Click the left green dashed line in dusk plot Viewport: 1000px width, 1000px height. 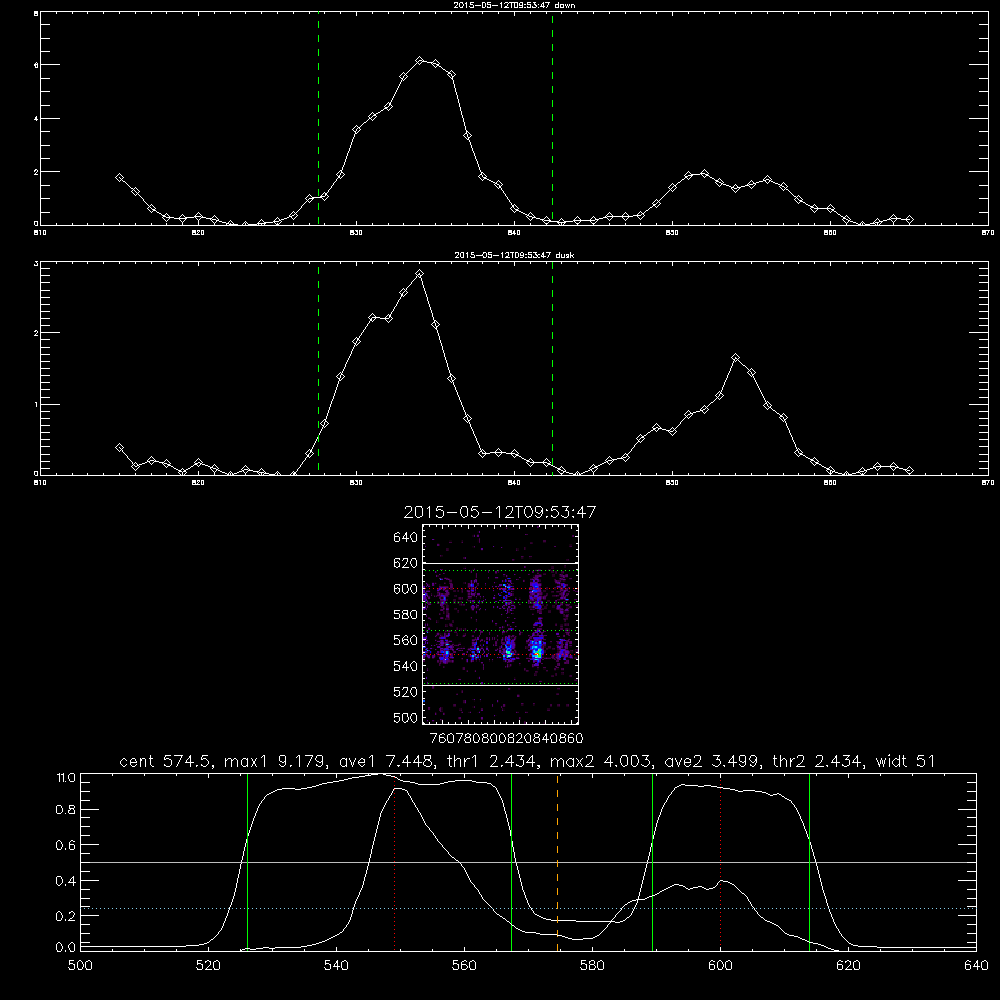point(318,369)
